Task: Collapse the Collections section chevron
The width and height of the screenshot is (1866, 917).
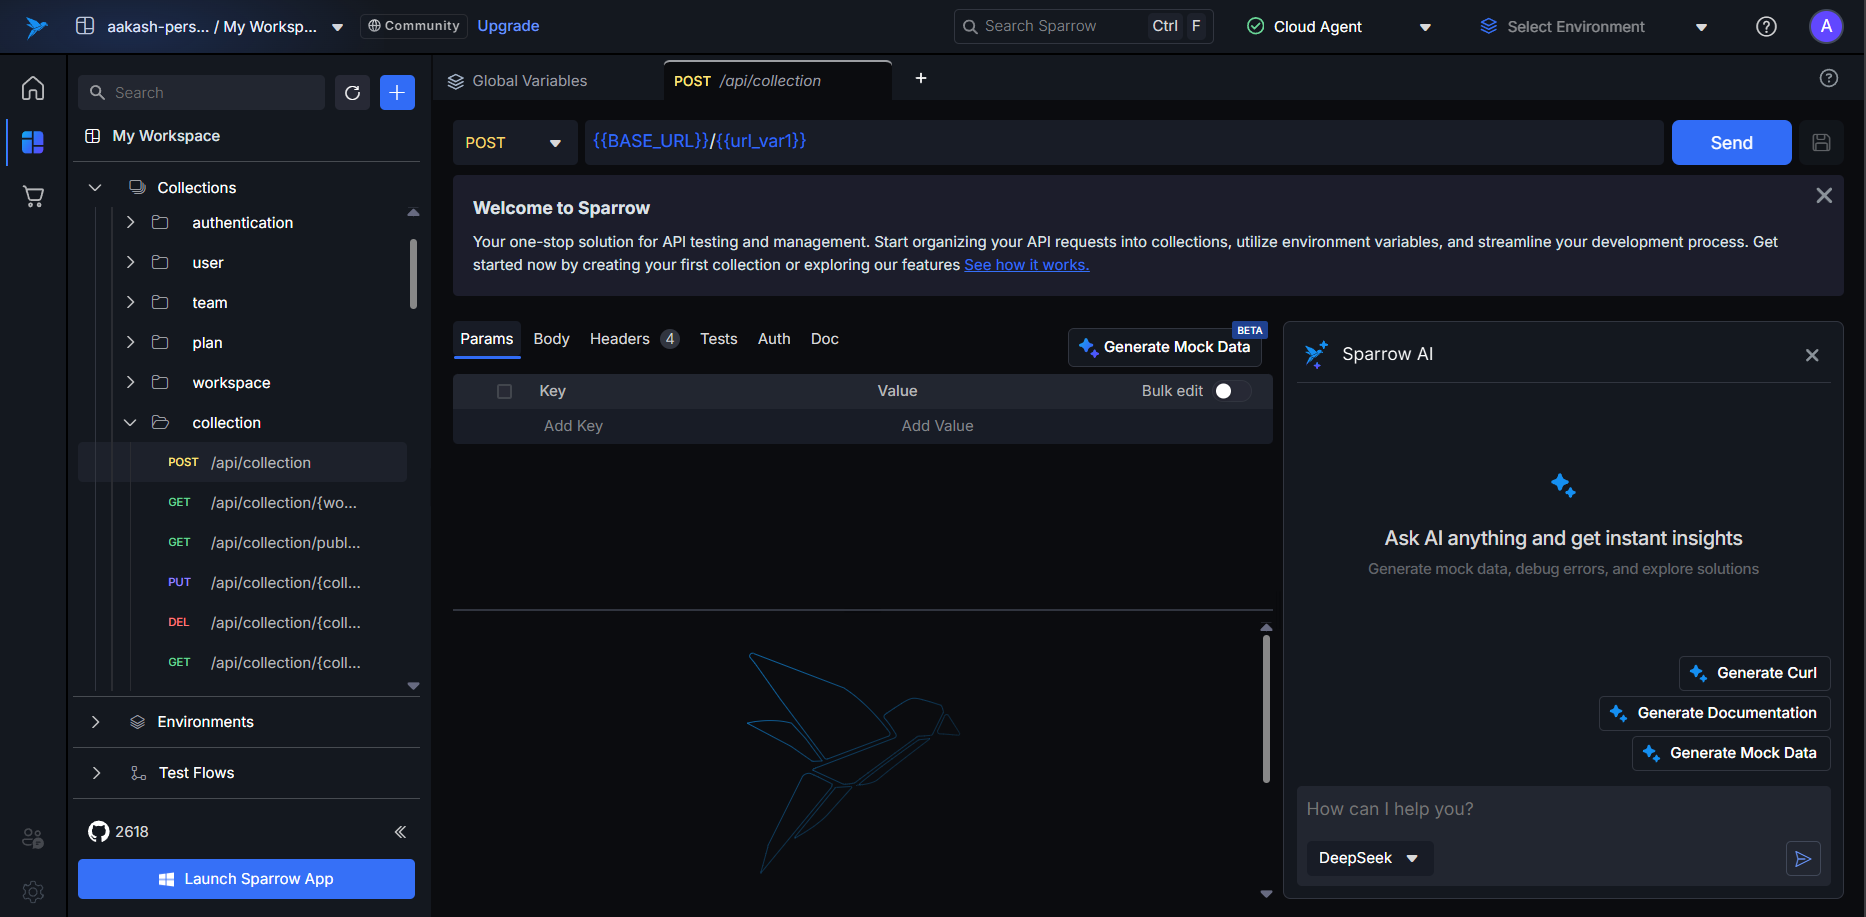Action: pos(95,188)
